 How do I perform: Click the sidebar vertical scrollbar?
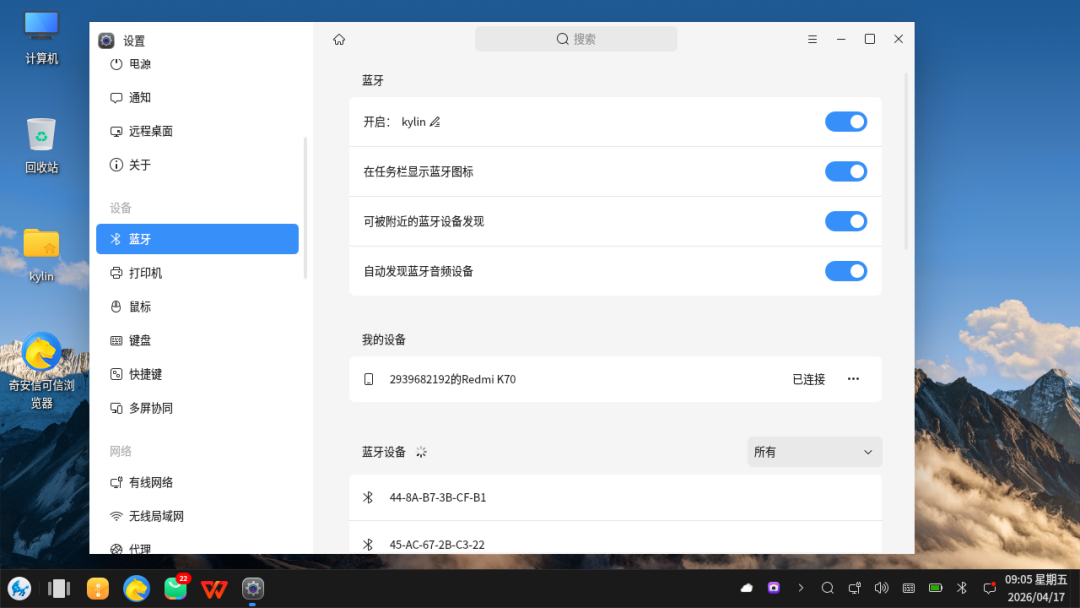[x=305, y=208]
